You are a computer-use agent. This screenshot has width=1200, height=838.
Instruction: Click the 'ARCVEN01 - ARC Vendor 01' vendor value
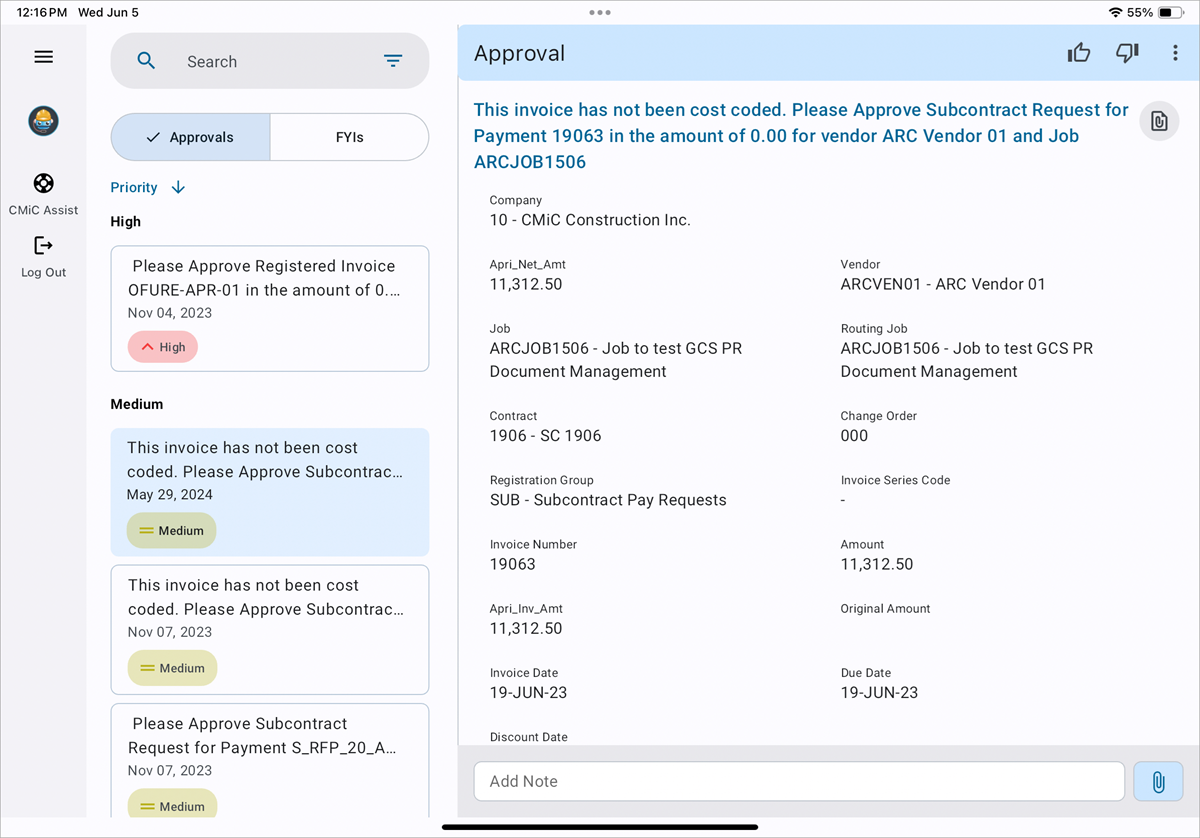click(x=943, y=284)
